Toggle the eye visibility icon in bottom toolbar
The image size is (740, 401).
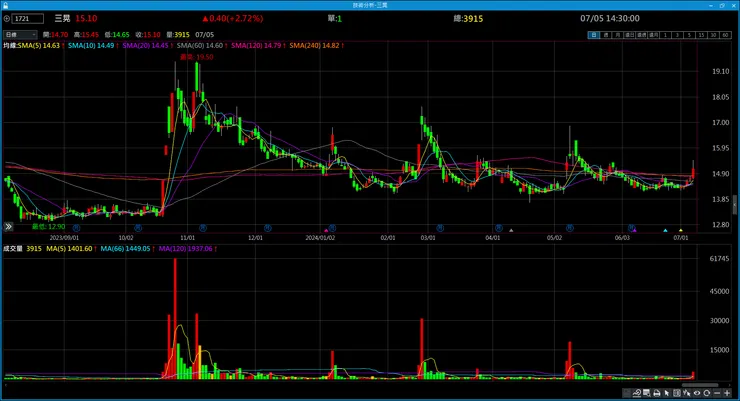pyautogui.click(x=697, y=393)
